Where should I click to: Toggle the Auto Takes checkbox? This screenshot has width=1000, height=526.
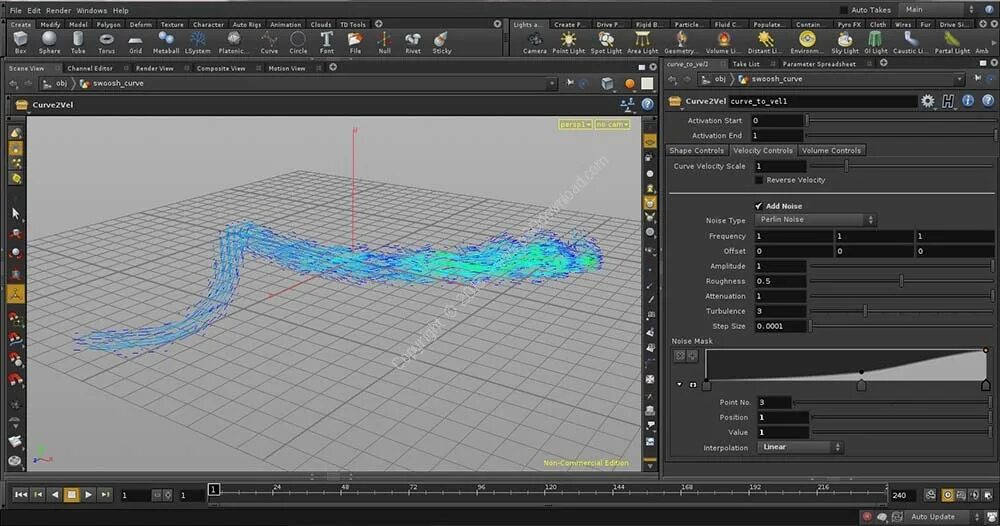(x=844, y=10)
